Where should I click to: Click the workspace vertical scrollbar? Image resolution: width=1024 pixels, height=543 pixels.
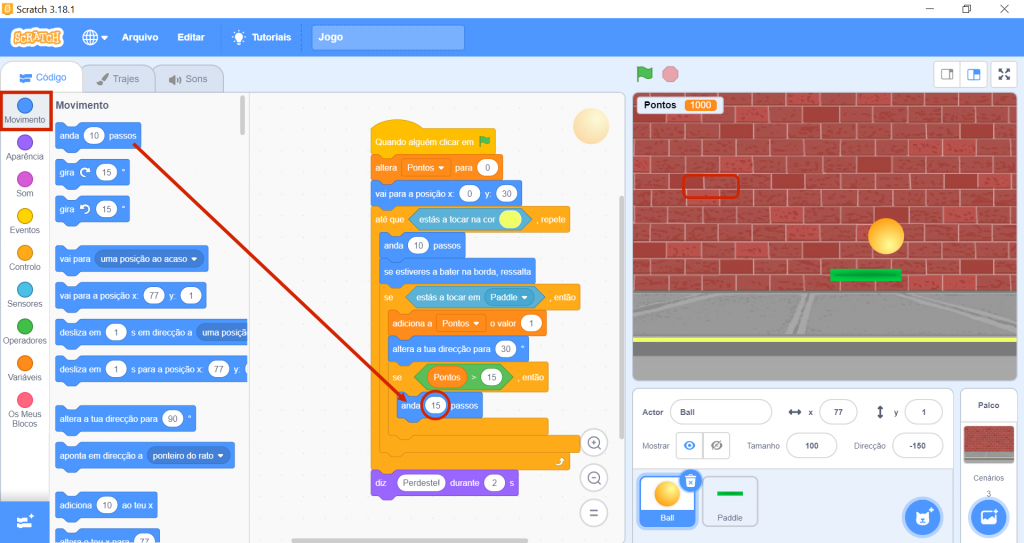tap(622, 317)
